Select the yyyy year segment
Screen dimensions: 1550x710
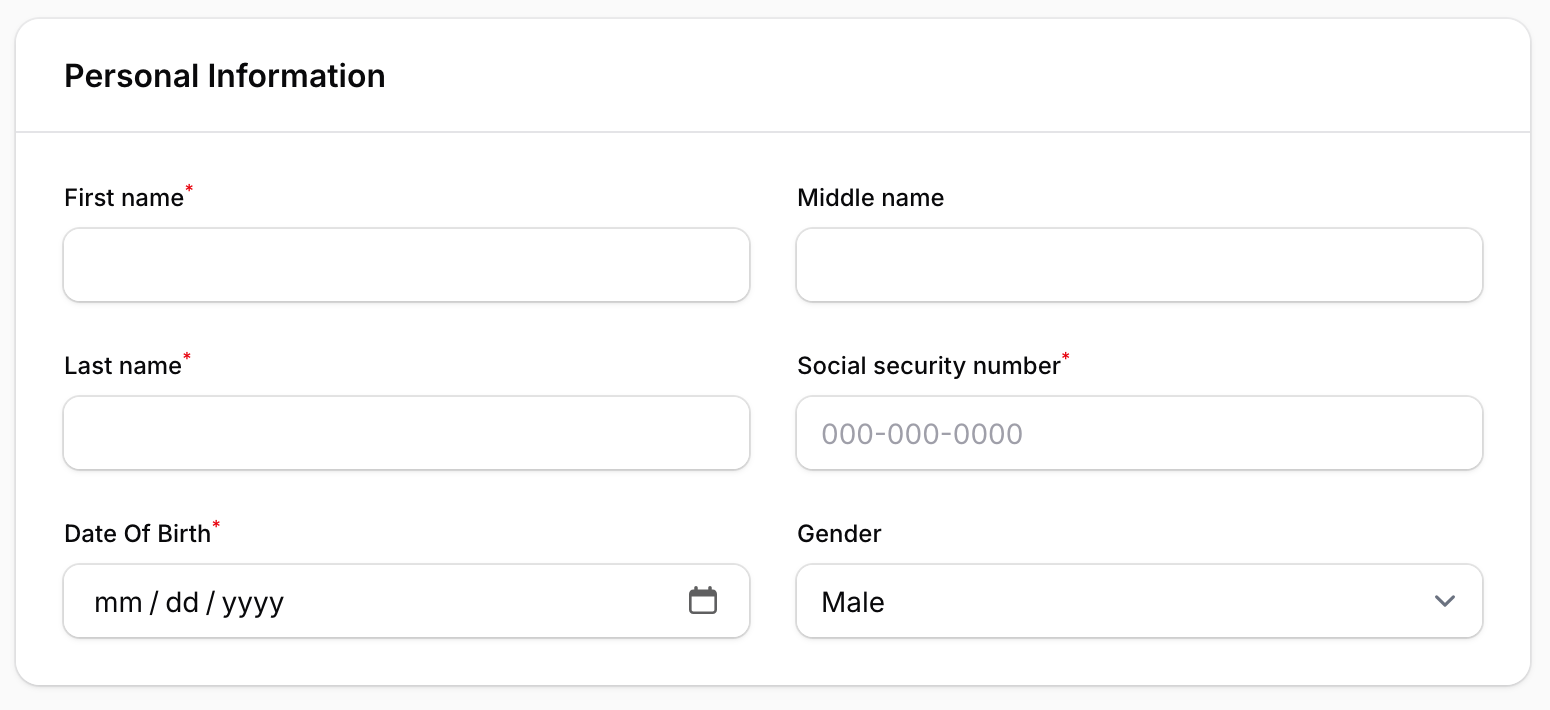[253, 603]
